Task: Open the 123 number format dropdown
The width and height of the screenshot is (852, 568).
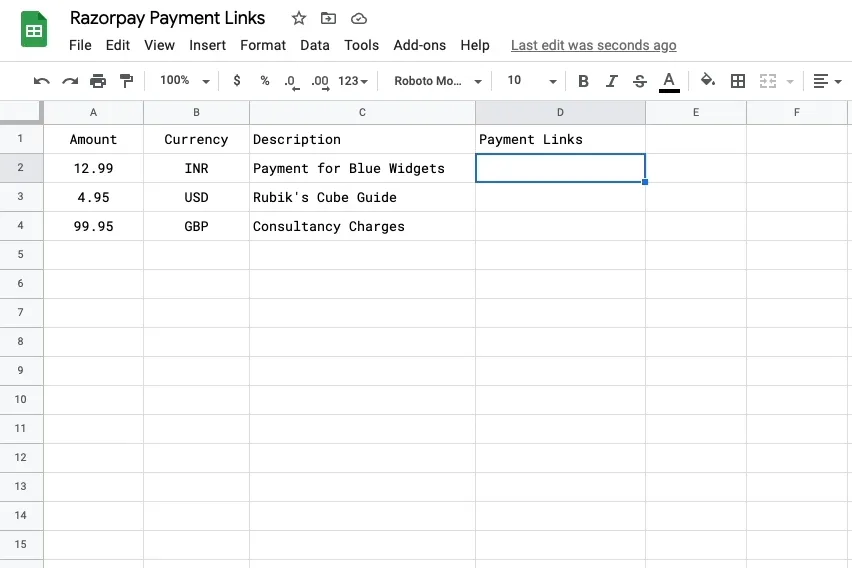Action: pyautogui.click(x=353, y=81)
